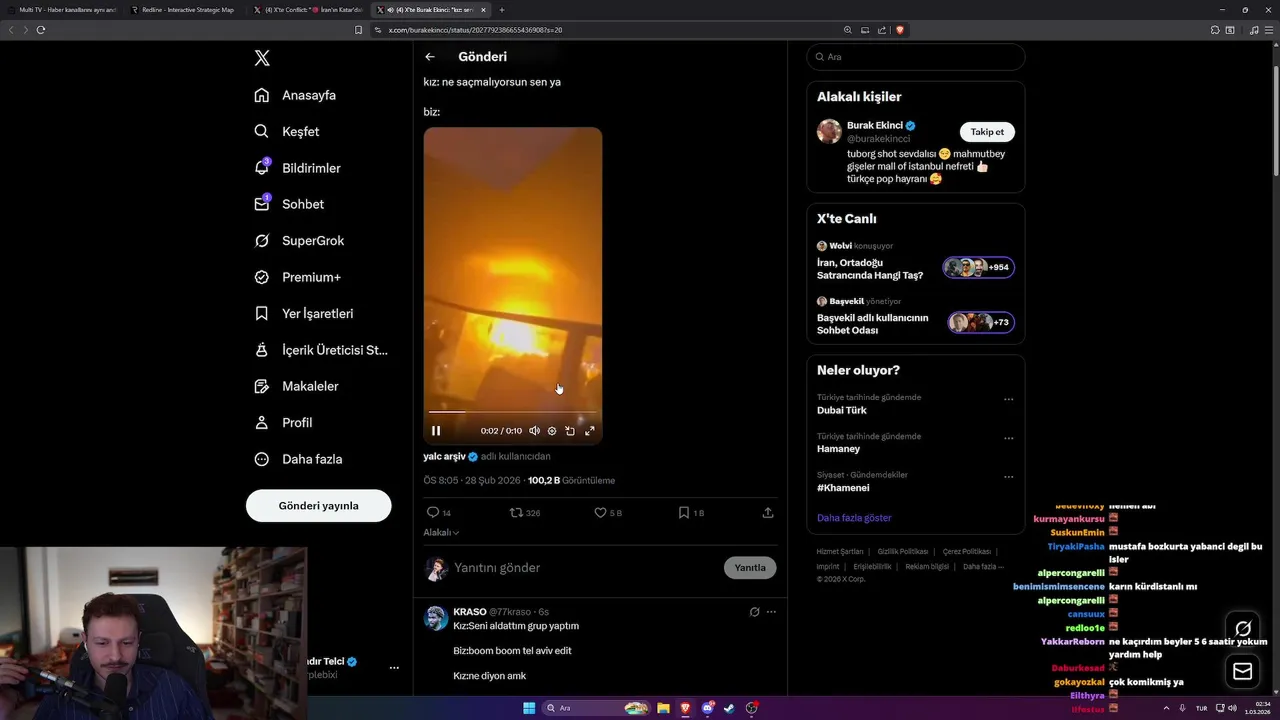Image resolution: width=1280 pixels, height=720 pixels.
Task: Open Sohbet messages
Action: 289,204
